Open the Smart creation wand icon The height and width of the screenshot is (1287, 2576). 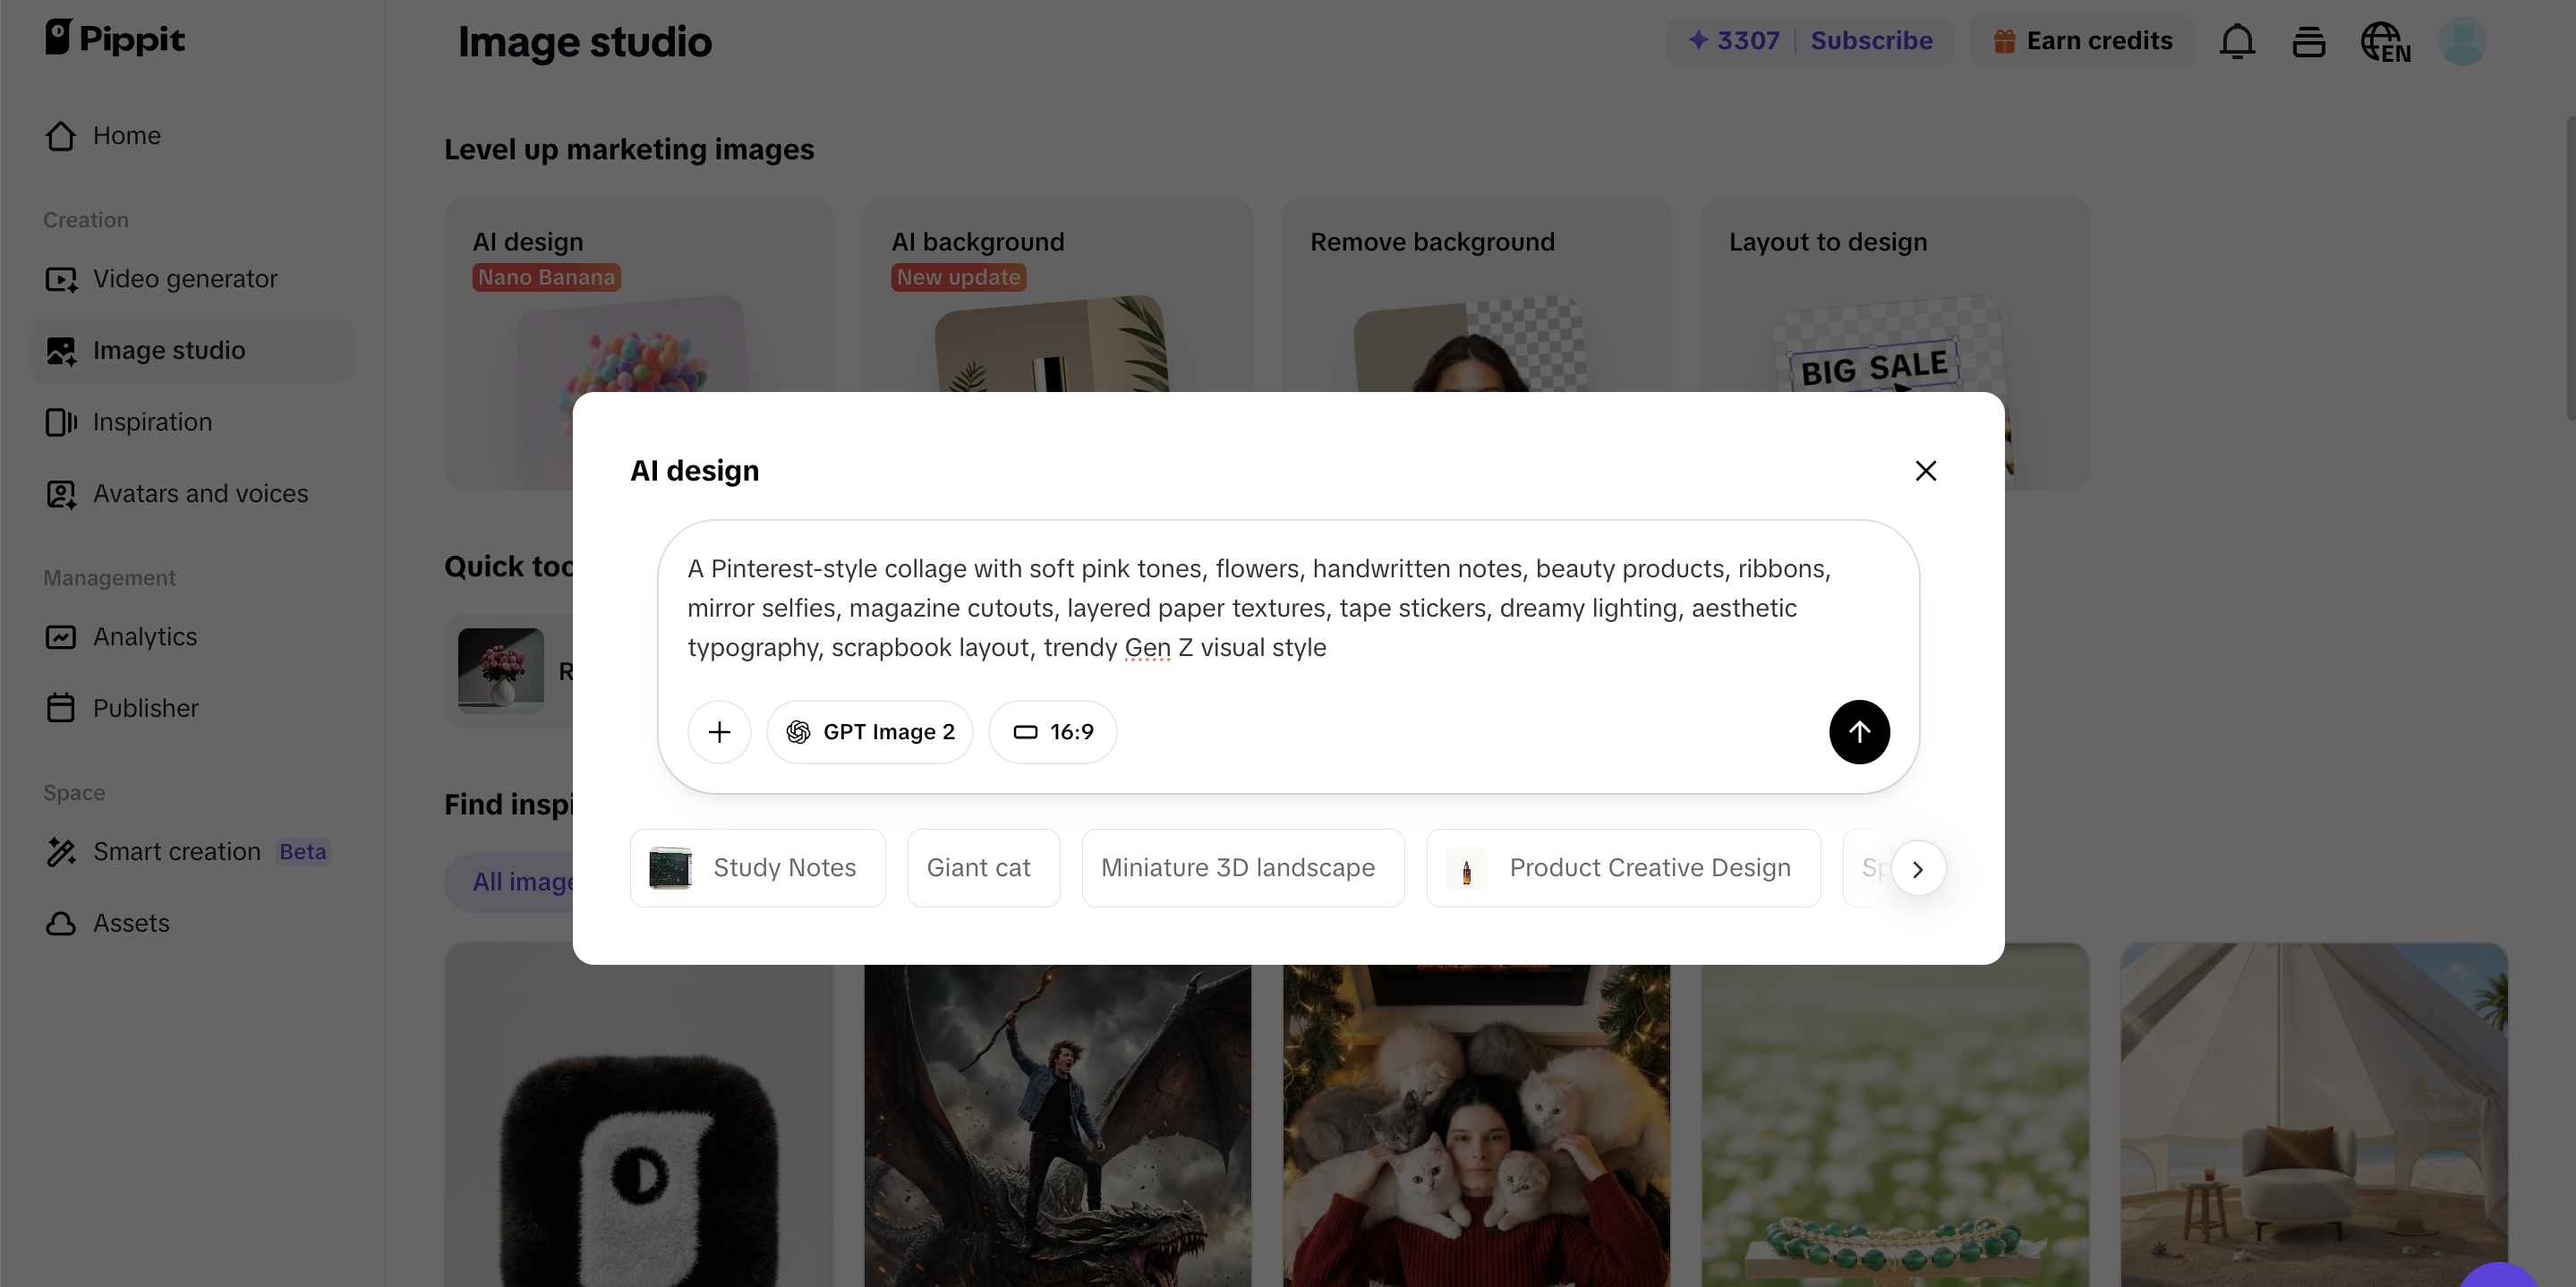pyautogui.click(x=61, y=852)
